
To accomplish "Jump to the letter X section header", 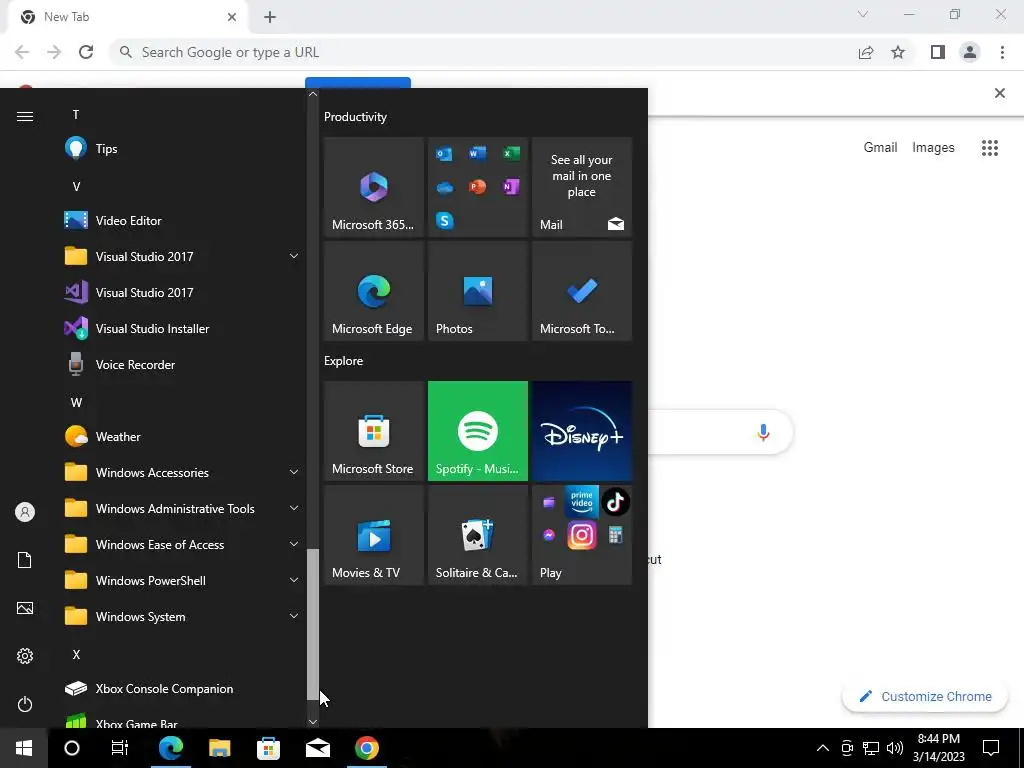I will coord(76,654).
